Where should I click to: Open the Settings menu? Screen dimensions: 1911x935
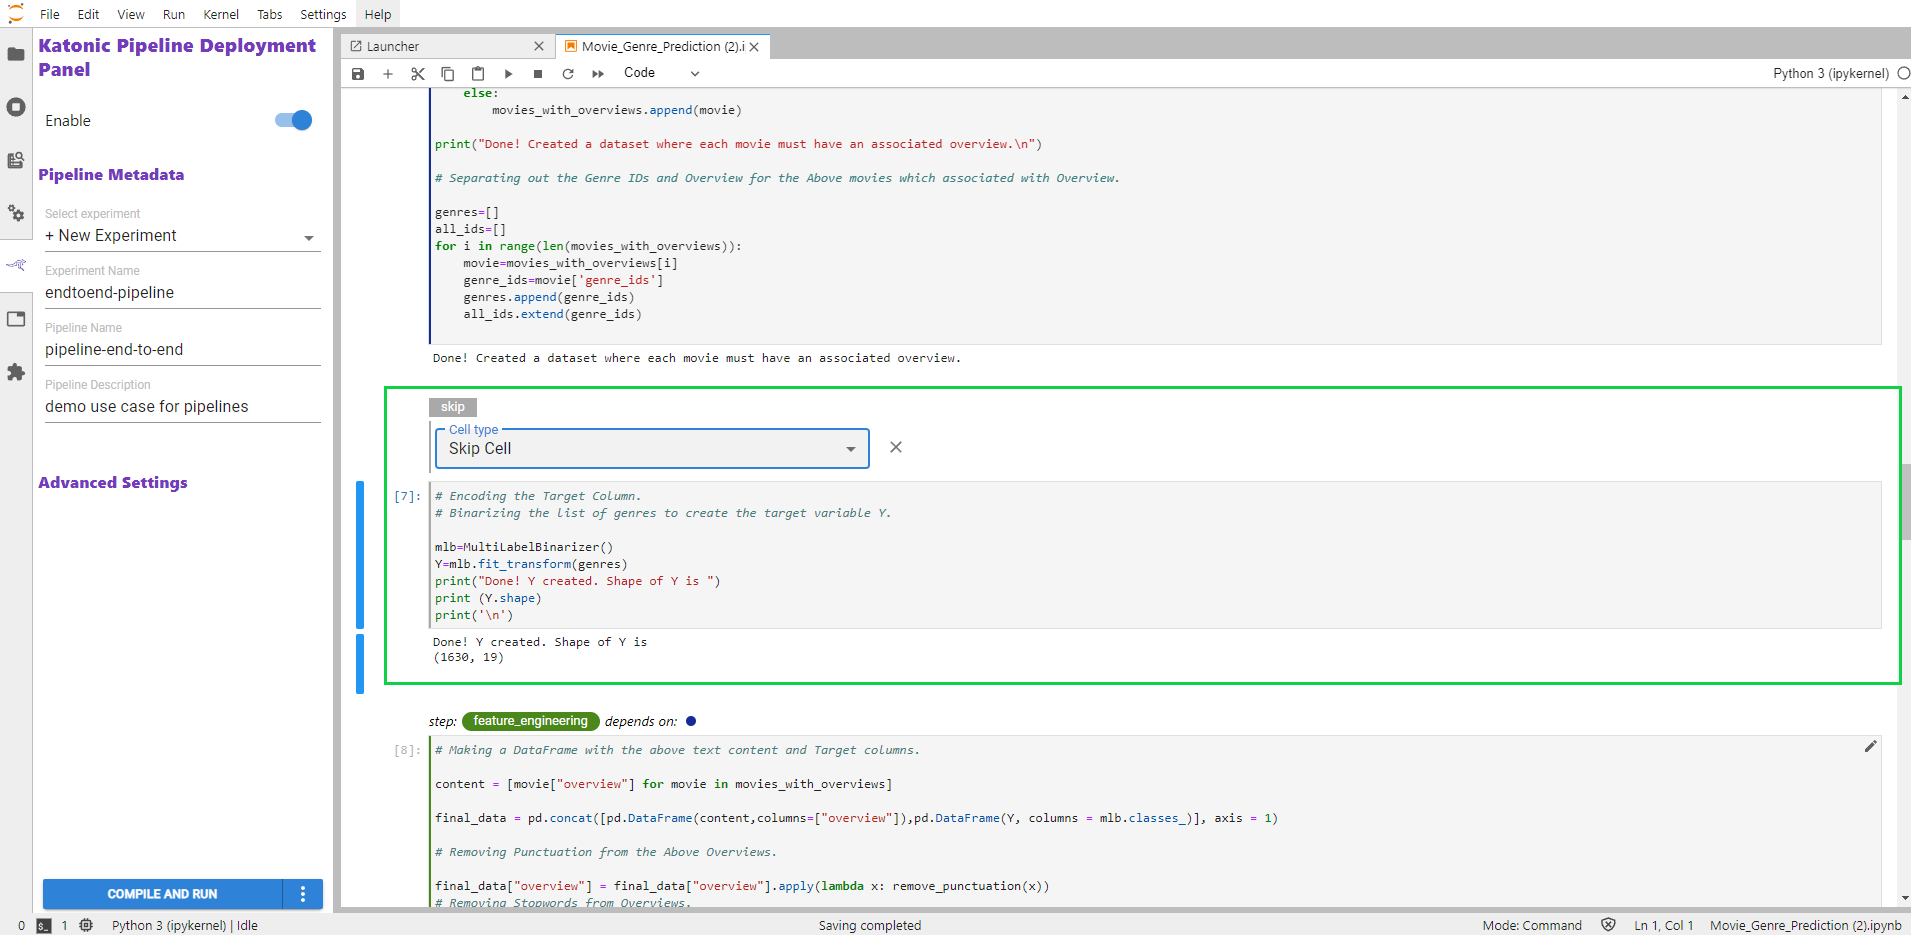tap(323, 14)
